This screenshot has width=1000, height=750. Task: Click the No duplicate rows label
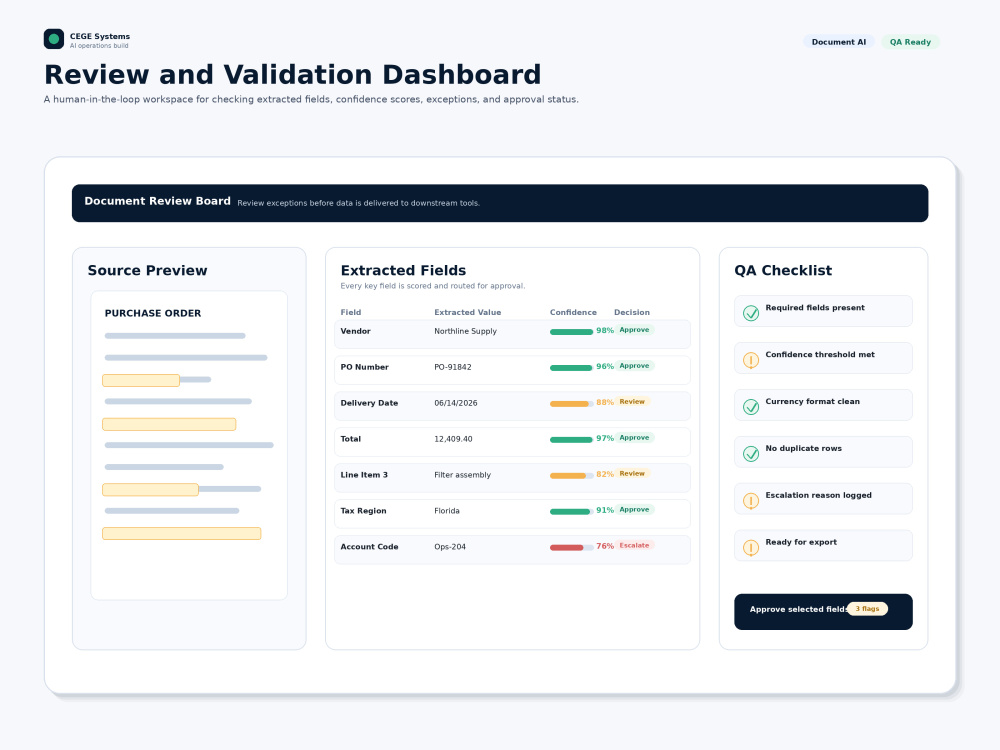[x=804, y=448]
